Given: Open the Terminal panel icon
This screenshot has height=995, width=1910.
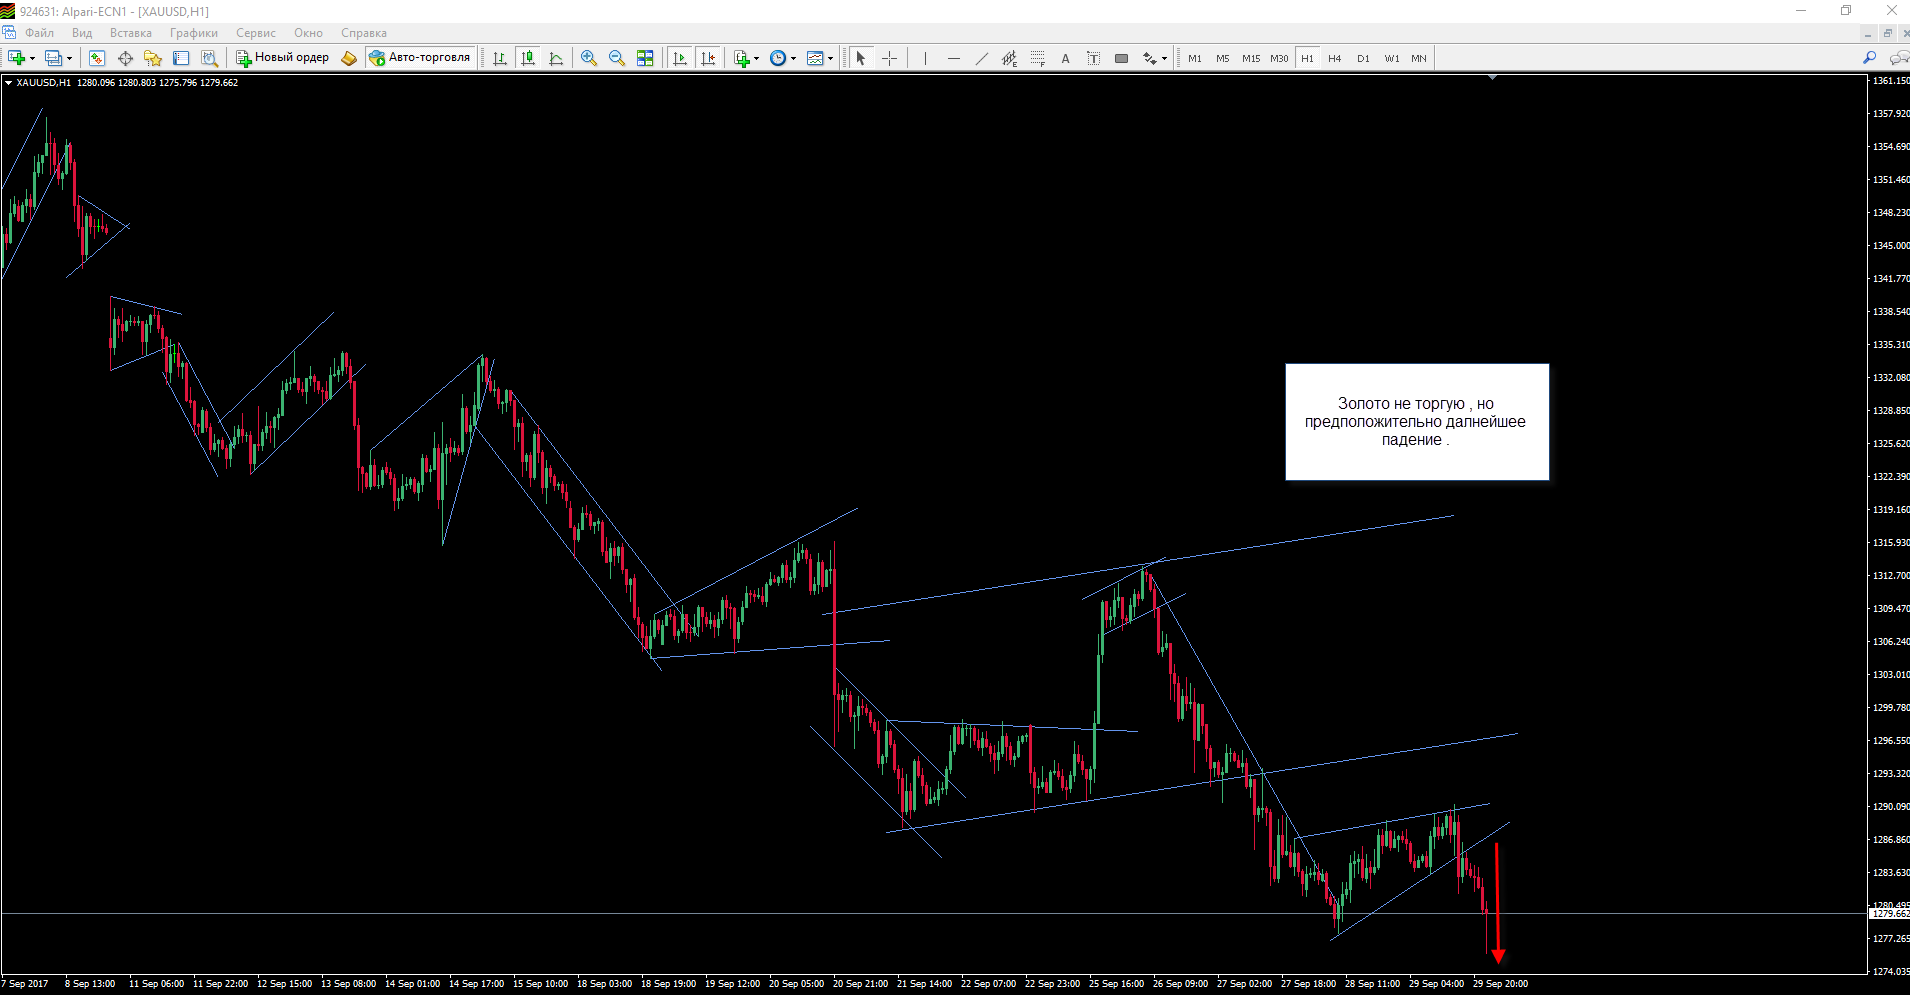Looking at the screenshot, I should 181,58.
